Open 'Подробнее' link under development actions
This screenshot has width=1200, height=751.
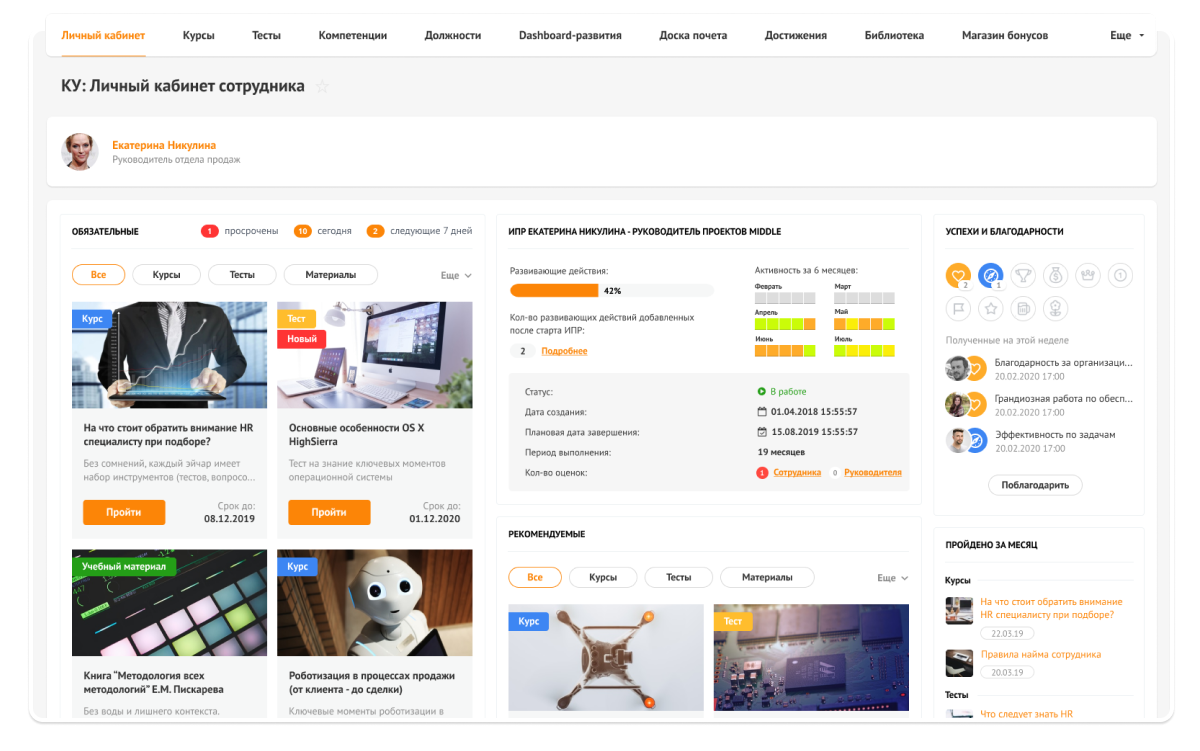[564, 351]
